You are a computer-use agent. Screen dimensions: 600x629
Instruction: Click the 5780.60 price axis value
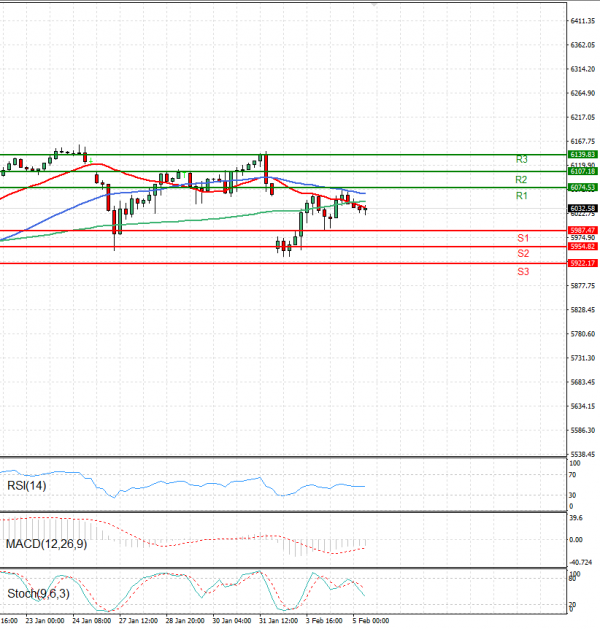tap(583, 334)
